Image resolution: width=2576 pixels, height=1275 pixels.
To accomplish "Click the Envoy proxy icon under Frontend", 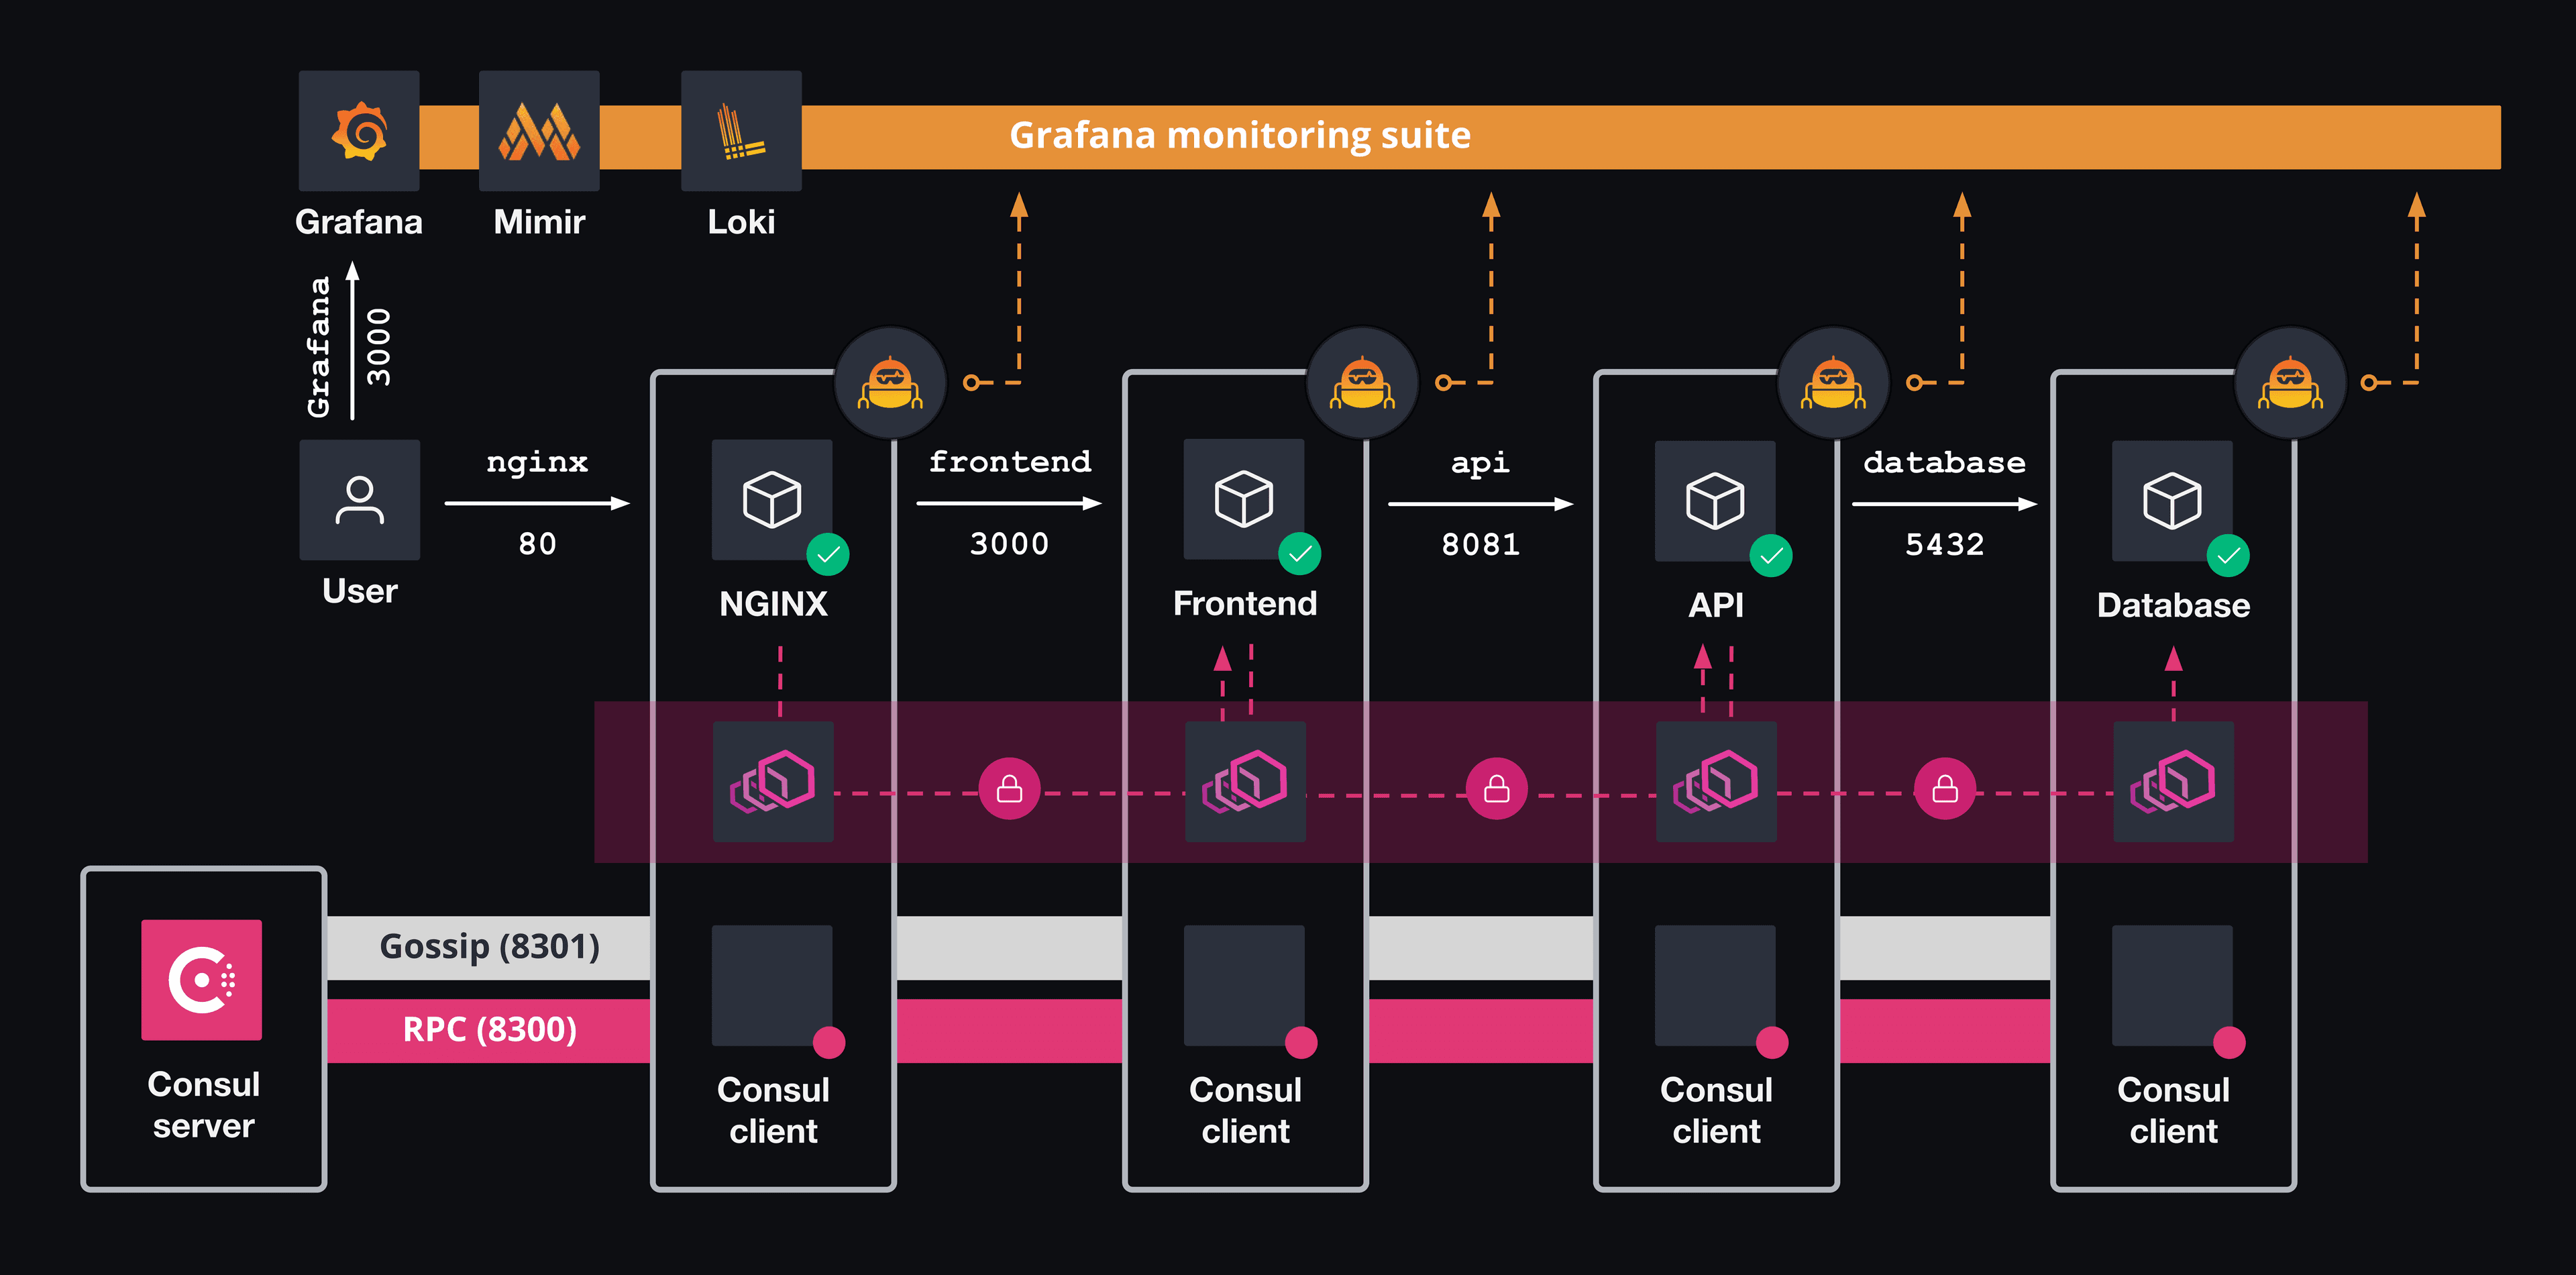I will (1245, 782).
